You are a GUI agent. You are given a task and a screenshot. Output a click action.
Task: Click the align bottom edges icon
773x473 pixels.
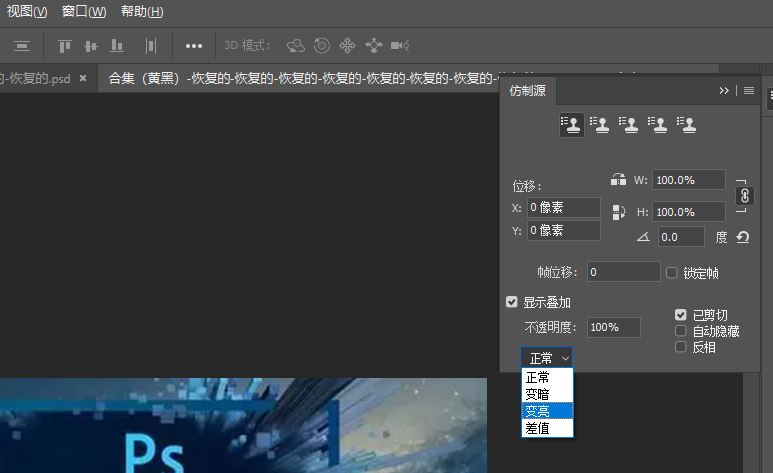point(117,46)
